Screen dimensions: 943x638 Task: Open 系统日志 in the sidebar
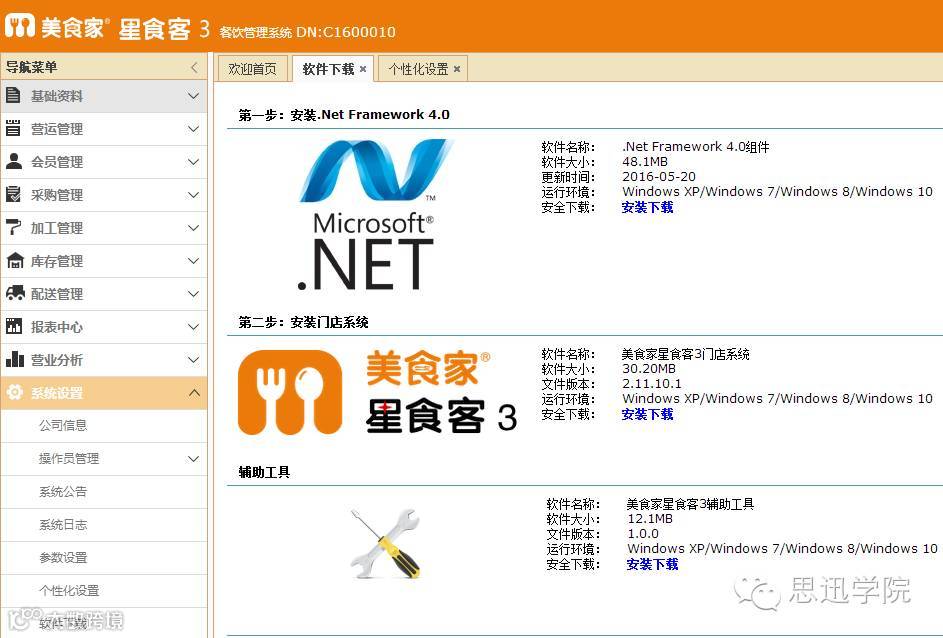coord(63,525)
